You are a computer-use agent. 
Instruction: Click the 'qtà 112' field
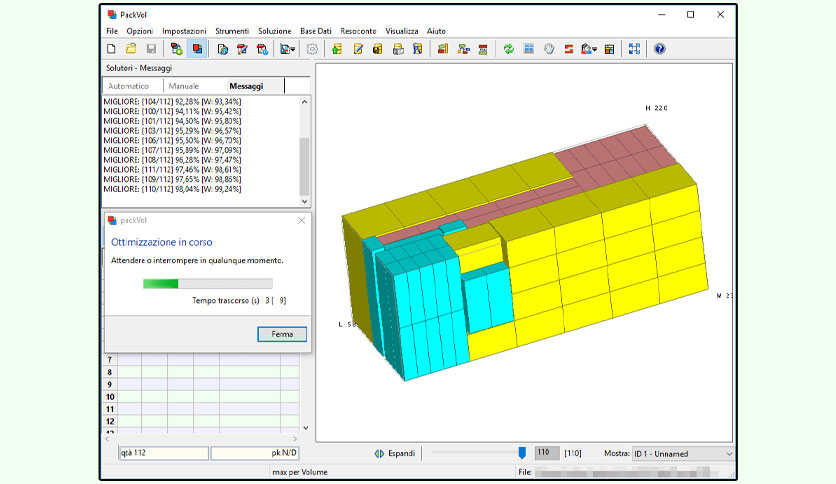click(x=163, y=453)
